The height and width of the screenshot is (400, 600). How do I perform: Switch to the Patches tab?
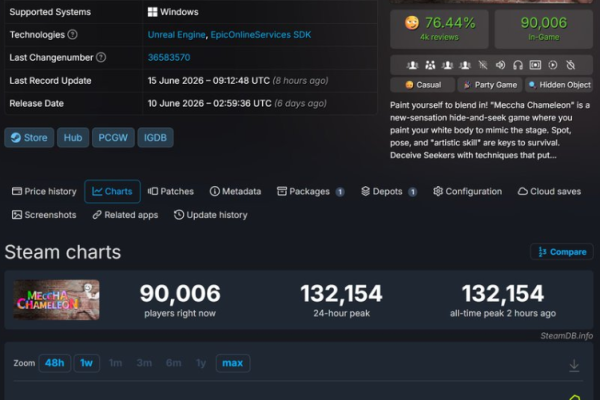tap(171, 191)
